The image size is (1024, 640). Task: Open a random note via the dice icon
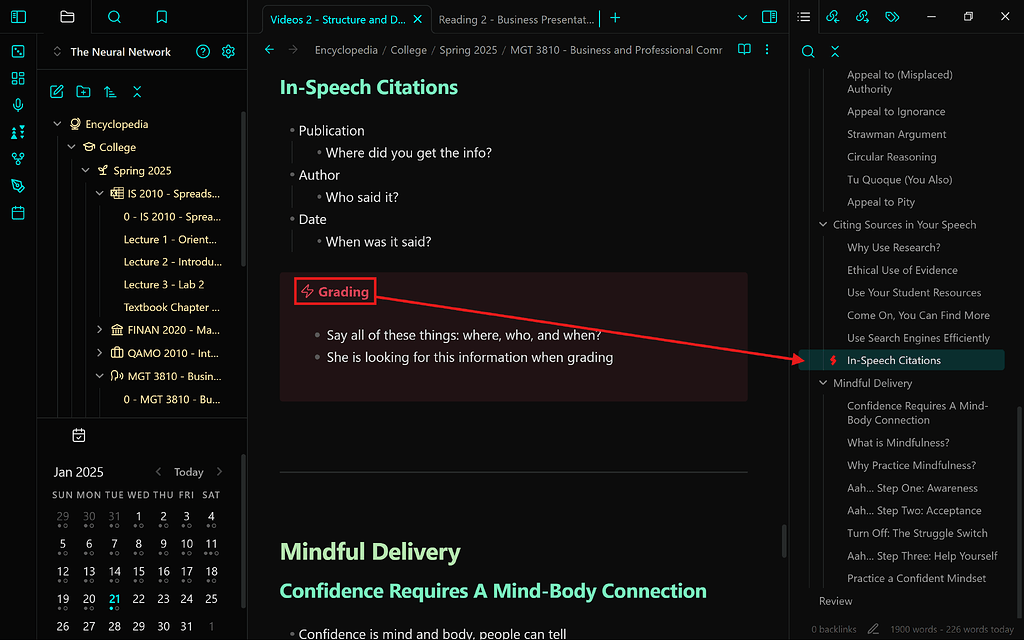17,50
